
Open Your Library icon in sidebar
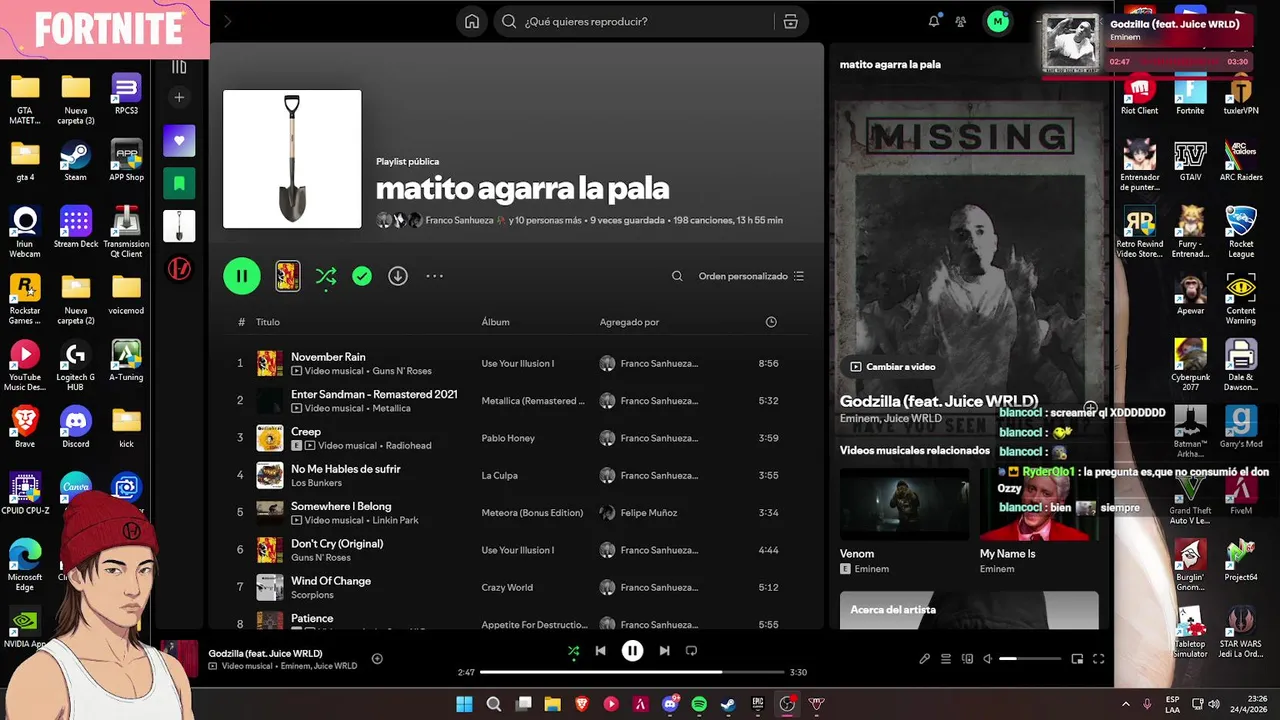click(179, 67)
